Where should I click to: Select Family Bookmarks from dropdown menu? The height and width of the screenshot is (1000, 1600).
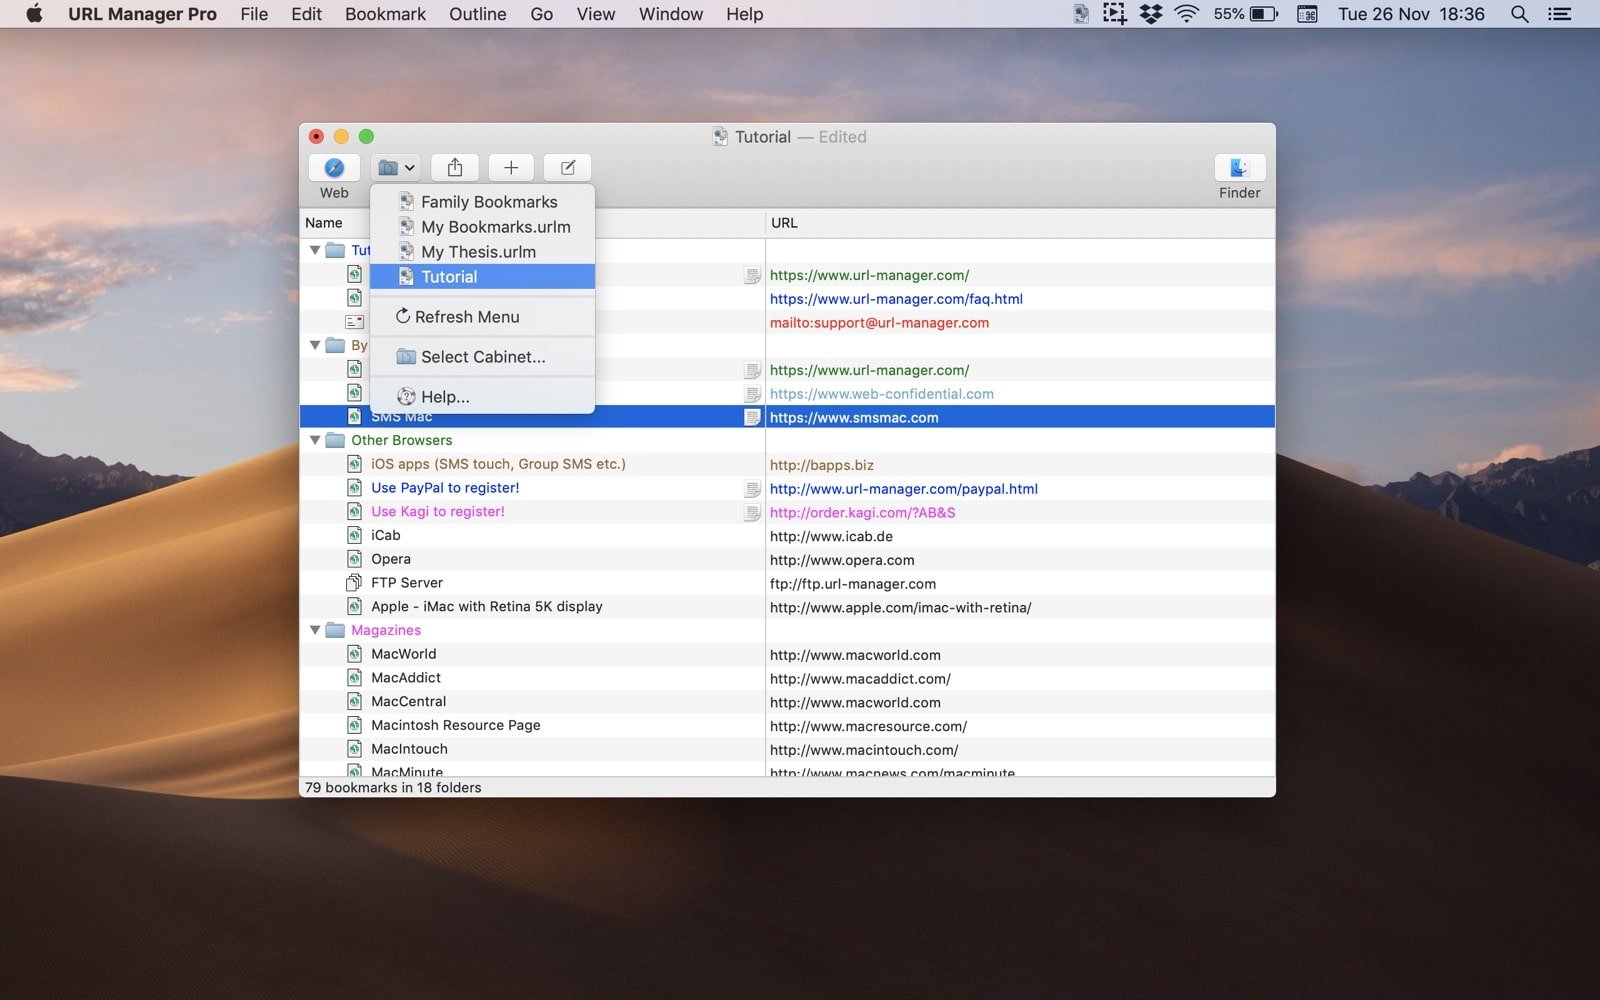(x=488, y=202)
